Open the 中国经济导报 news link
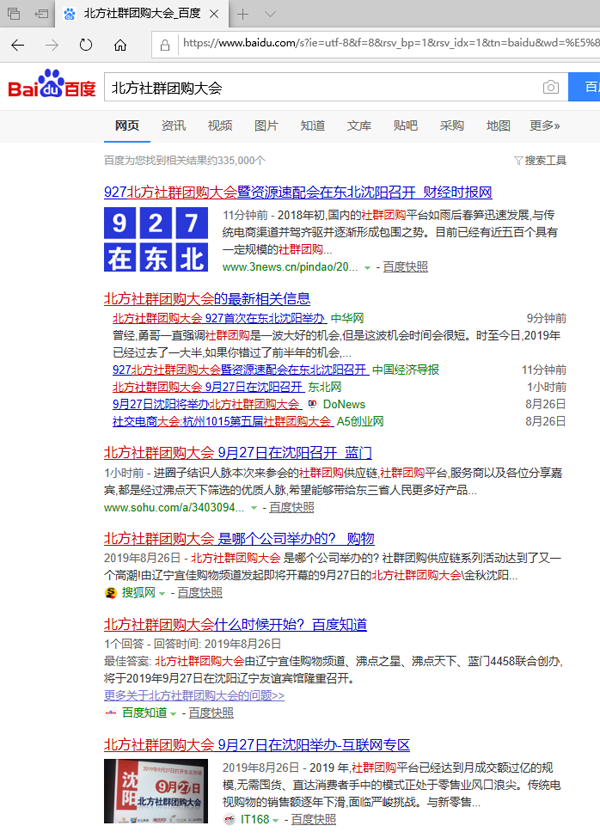Viewport: 600px width, 838px height. coord(241,370)
